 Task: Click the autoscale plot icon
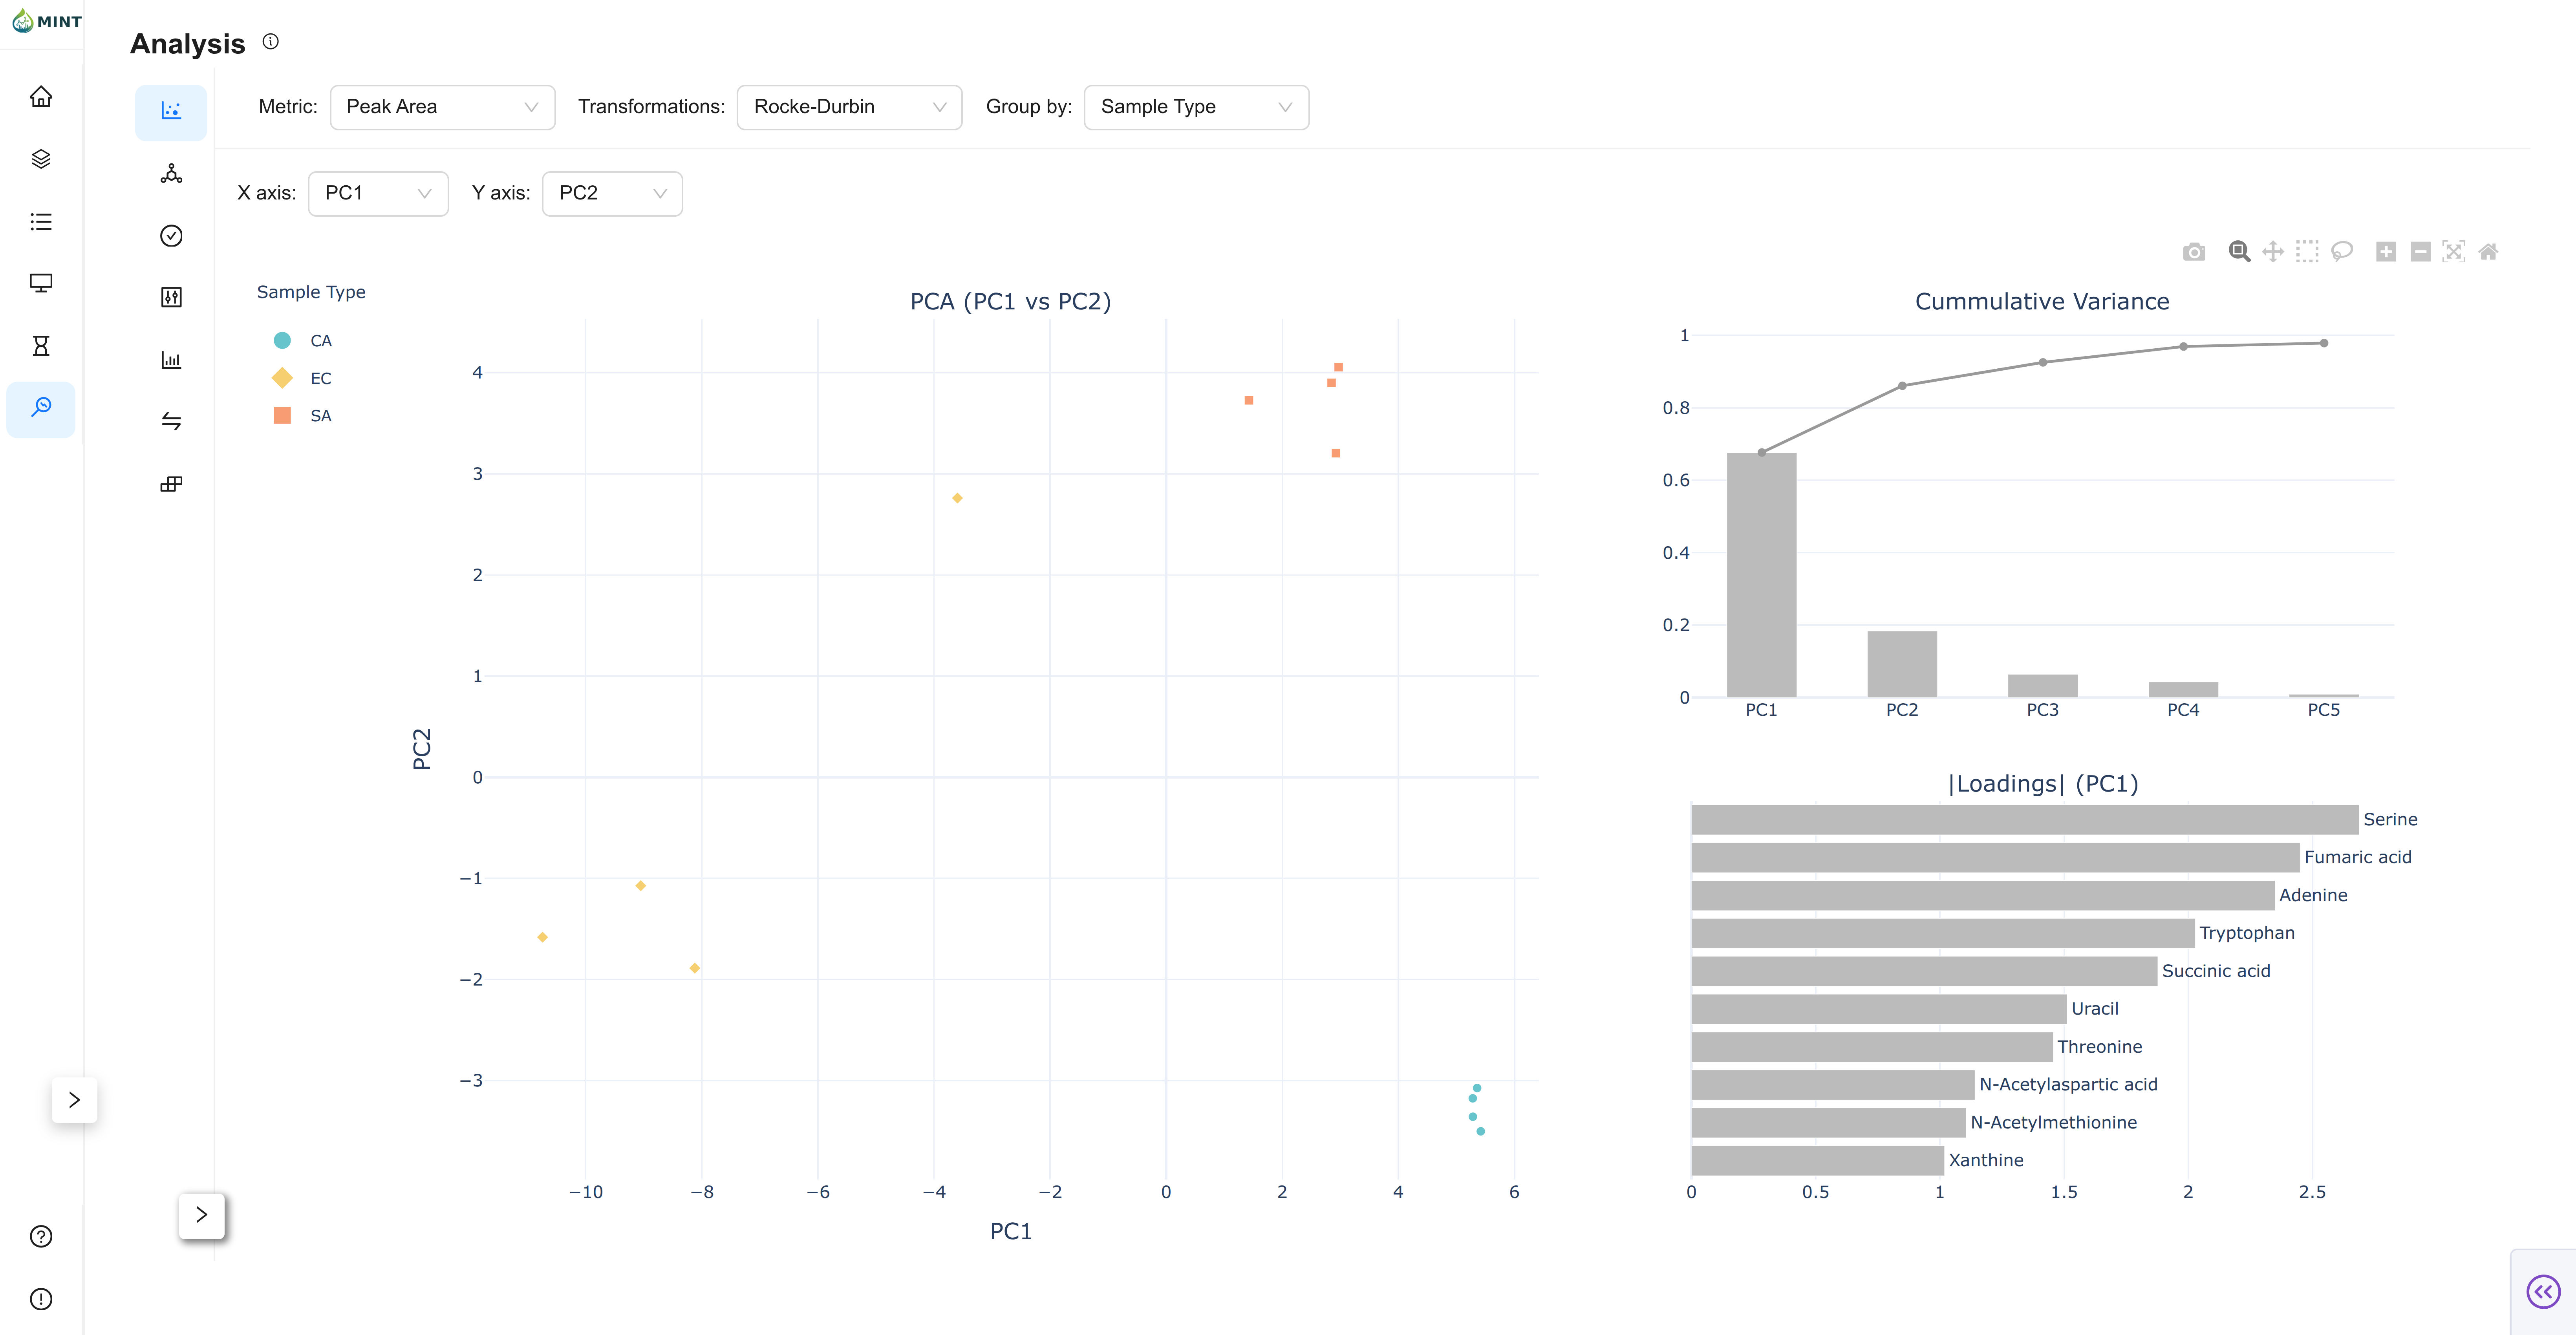point(2453,252)
